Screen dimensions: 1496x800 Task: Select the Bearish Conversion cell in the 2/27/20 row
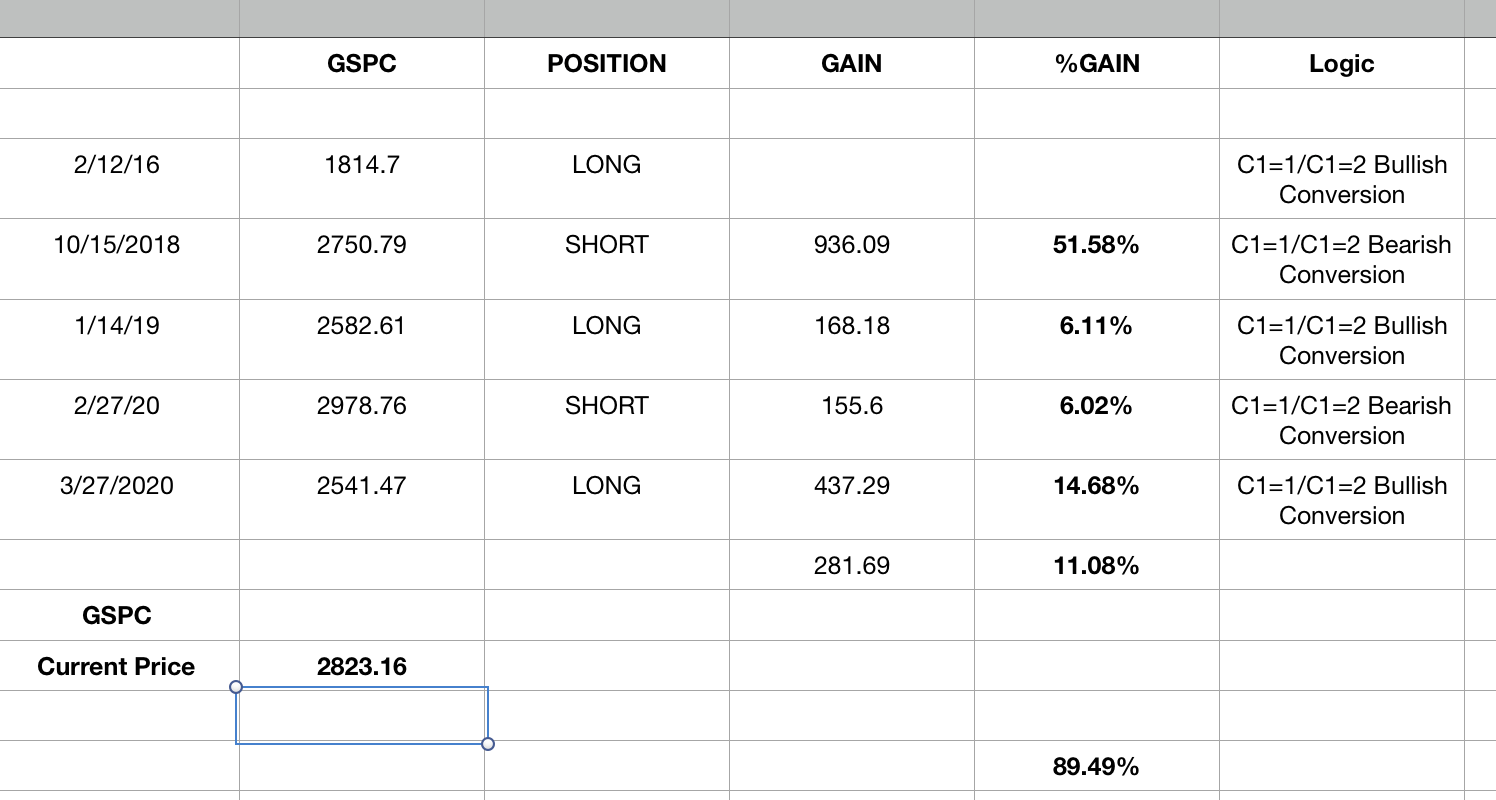coord(1341,420)
